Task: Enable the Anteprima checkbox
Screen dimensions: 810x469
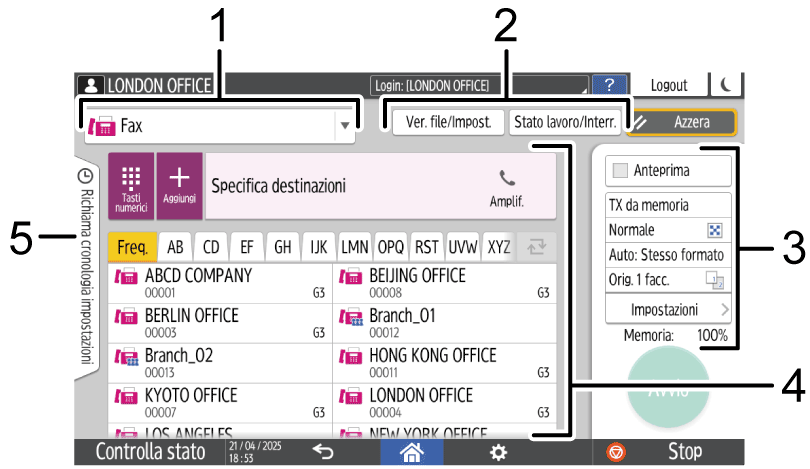Action: (619, 170)
